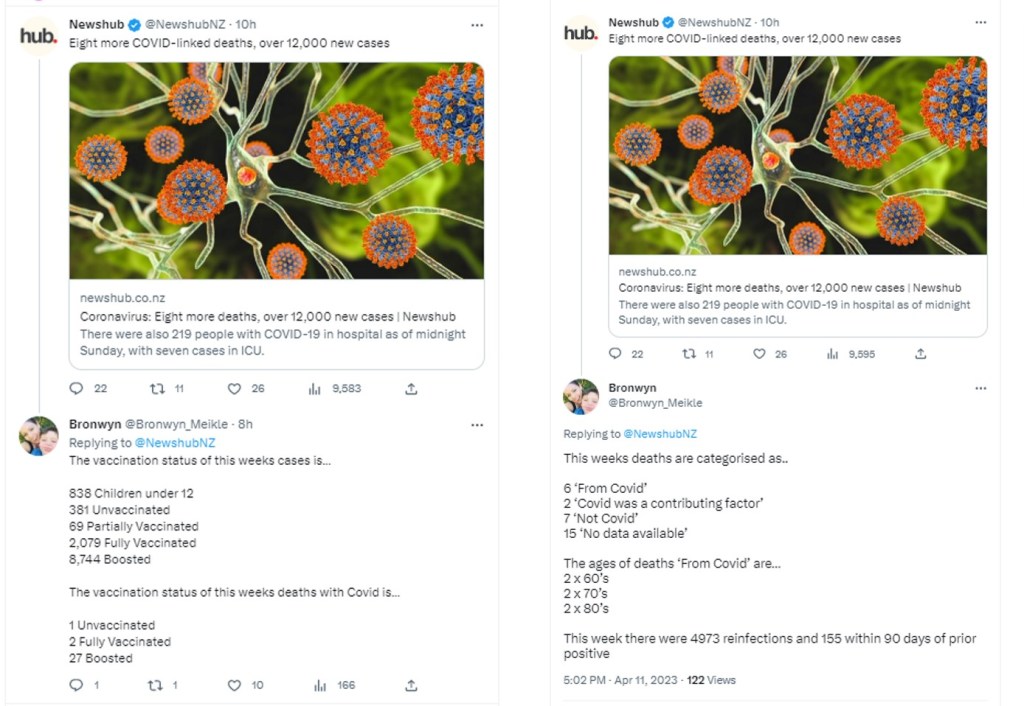Open more options on Bronwyn's left reply
This screenshot has width=1024, height=706.
(477, 424)
